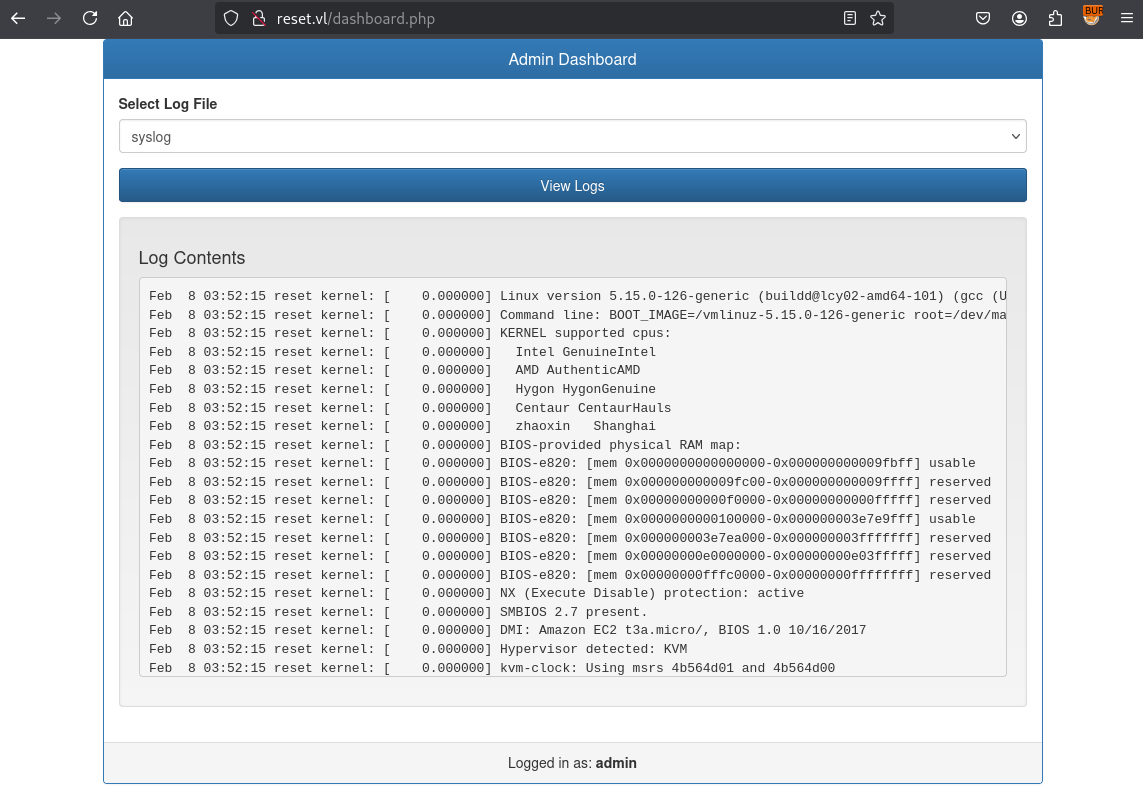Open the Firefox hamburger application menu
The image size is (1143, 796).
point(1127,18)
